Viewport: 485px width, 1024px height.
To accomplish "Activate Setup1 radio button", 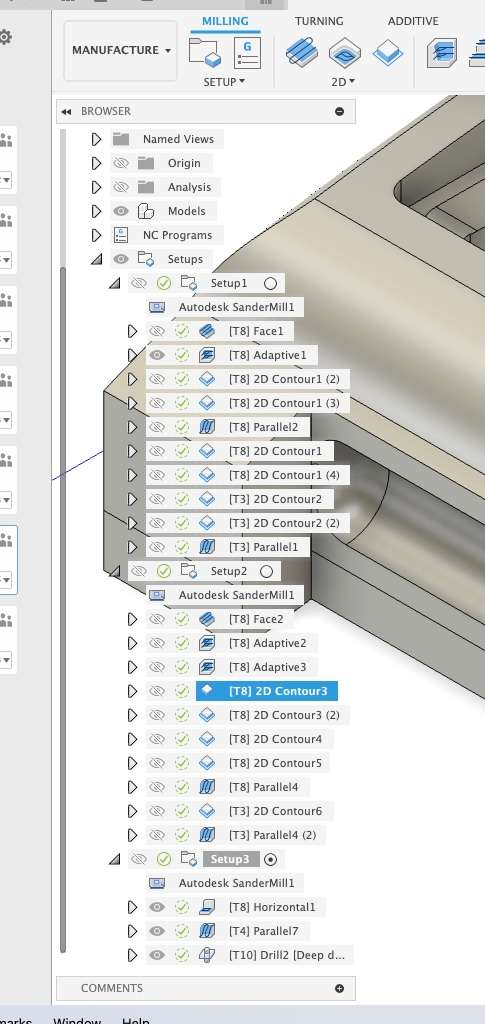I will click(x=270, y=283).
